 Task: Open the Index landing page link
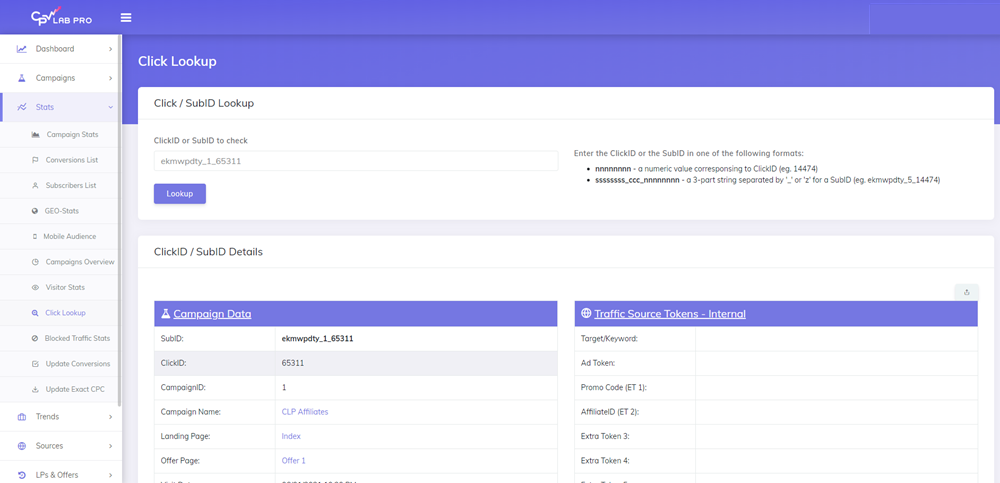pyautogui.click(x=291, y=436)
